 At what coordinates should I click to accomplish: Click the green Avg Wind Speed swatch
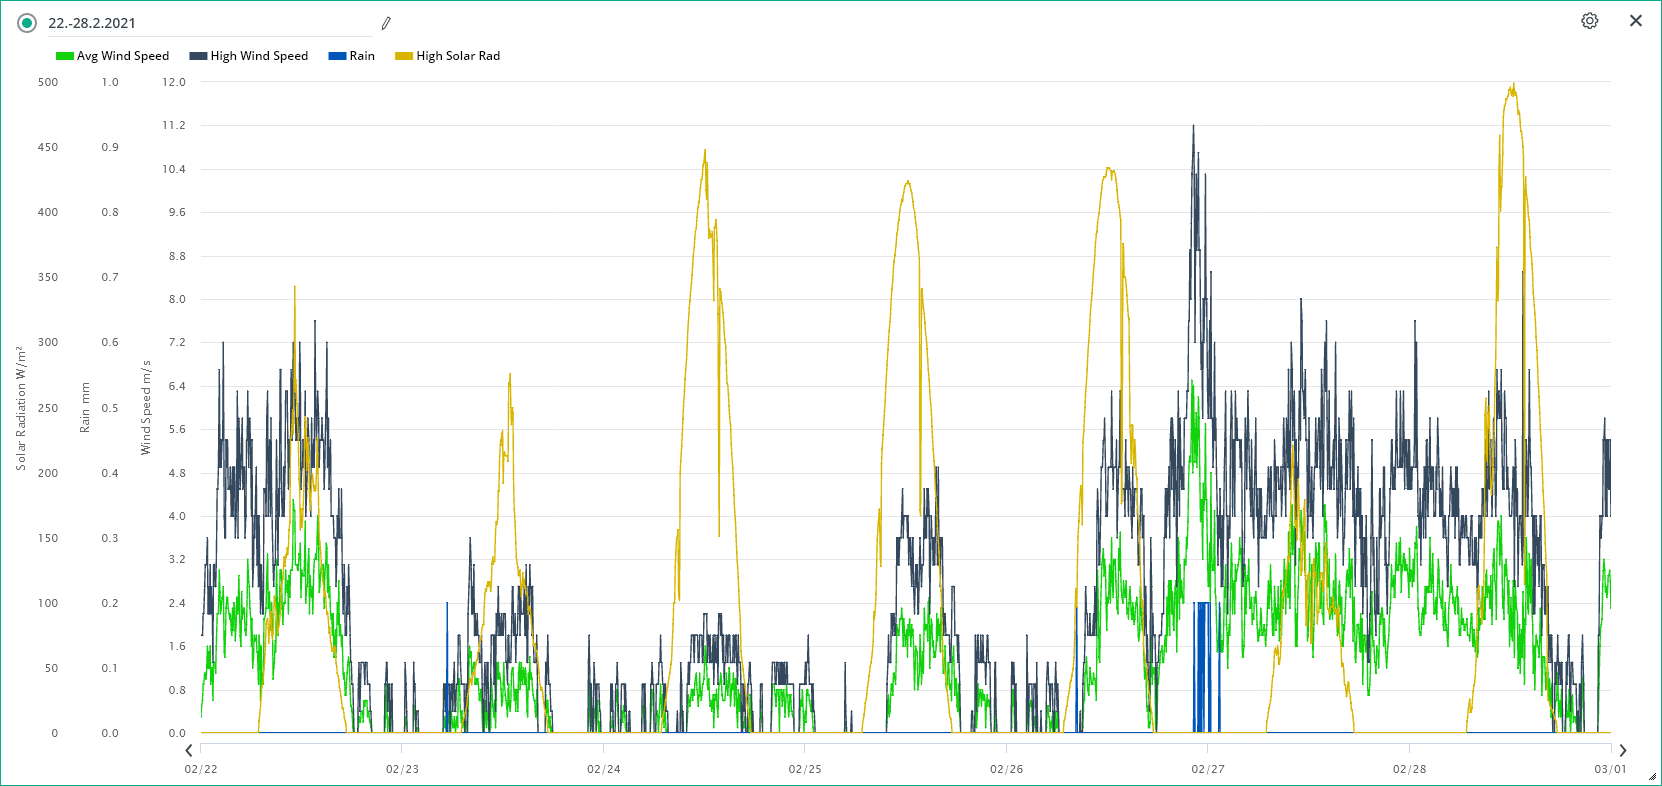pos(65,56)
